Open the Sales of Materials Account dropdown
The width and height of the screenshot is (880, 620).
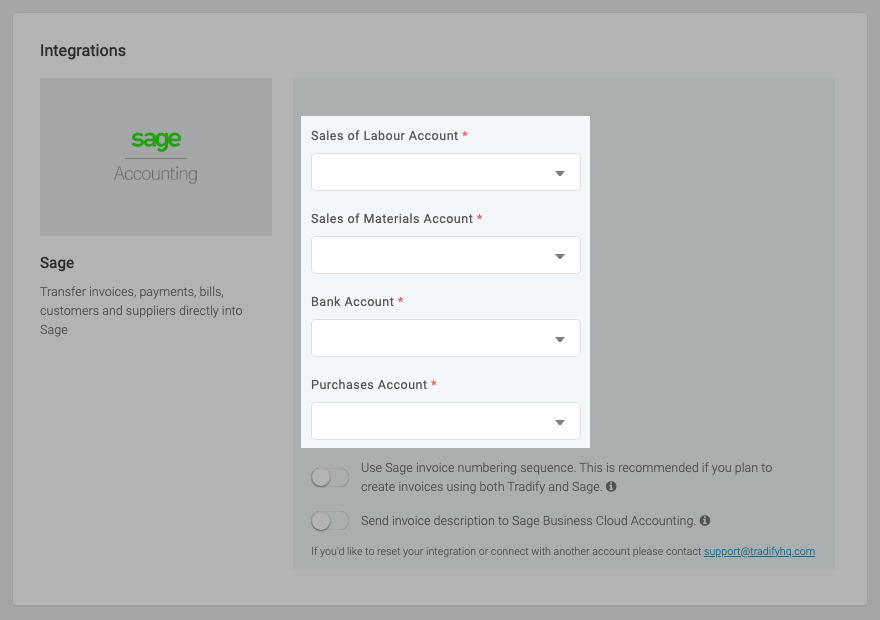tap(445, 255)
